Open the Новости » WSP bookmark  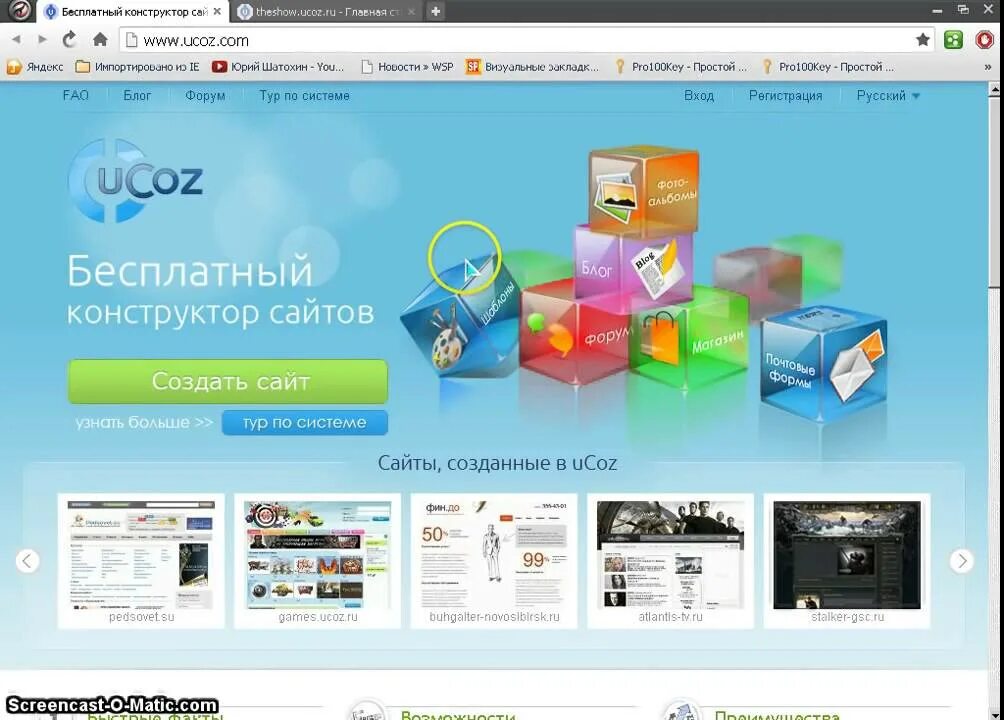407,67
